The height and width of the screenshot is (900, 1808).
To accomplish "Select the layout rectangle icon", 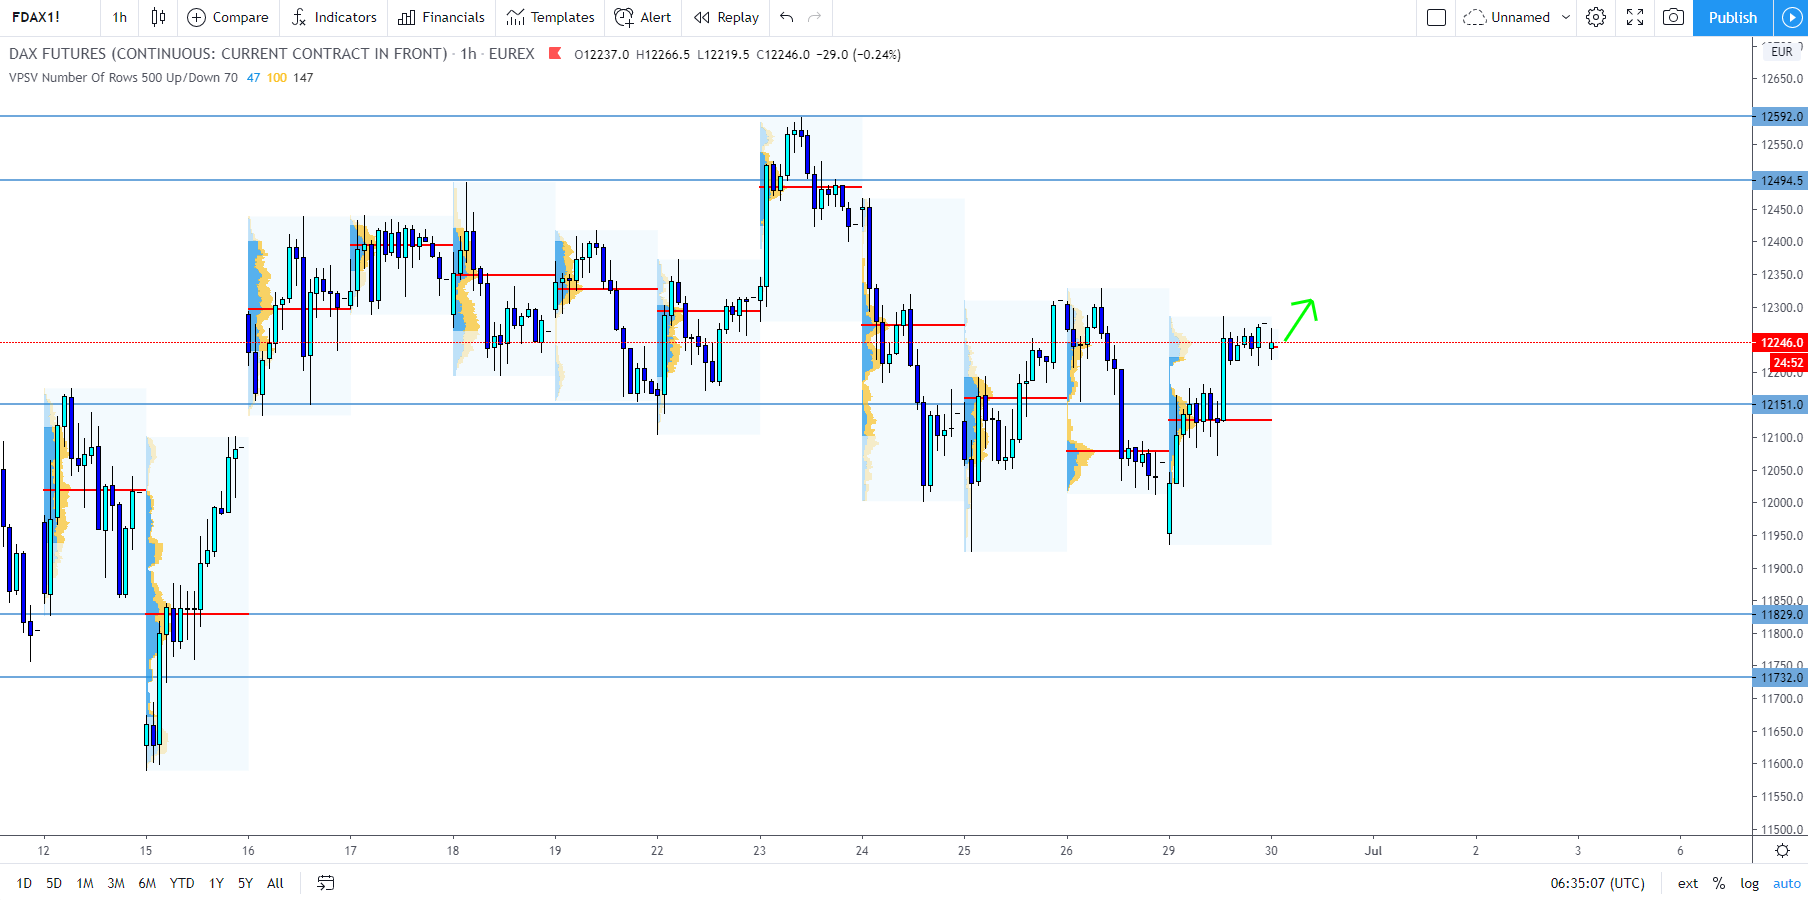I will [1436, 17].
